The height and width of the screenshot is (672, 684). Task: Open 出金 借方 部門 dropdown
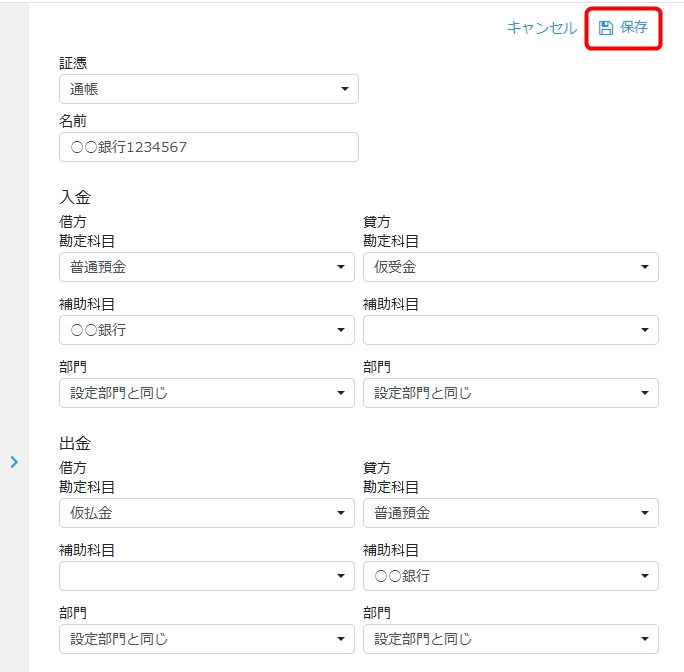pyautogui.click(x=207, y=639)
